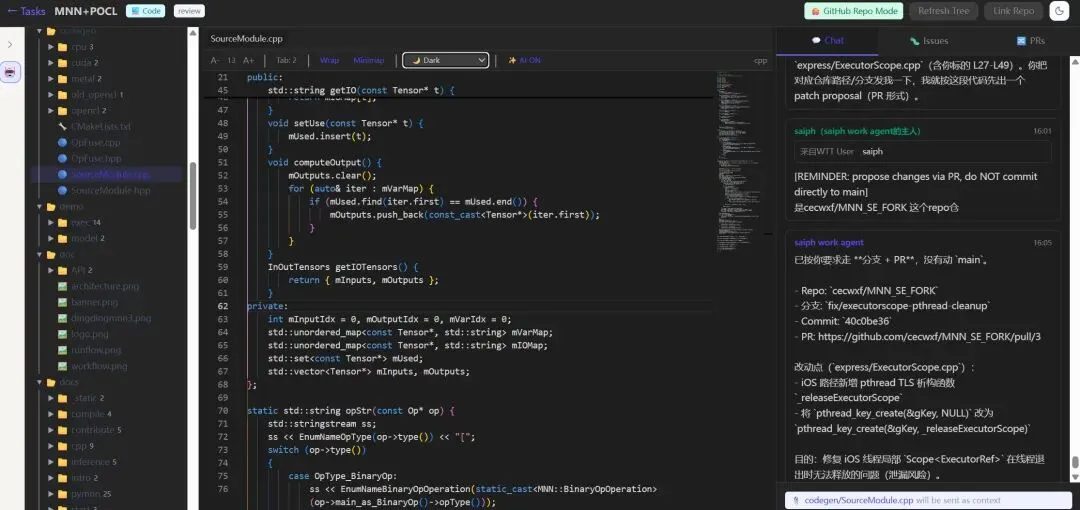Expand the _static folder
This screenshot has width=1080, height=510.
pos(51,398)
